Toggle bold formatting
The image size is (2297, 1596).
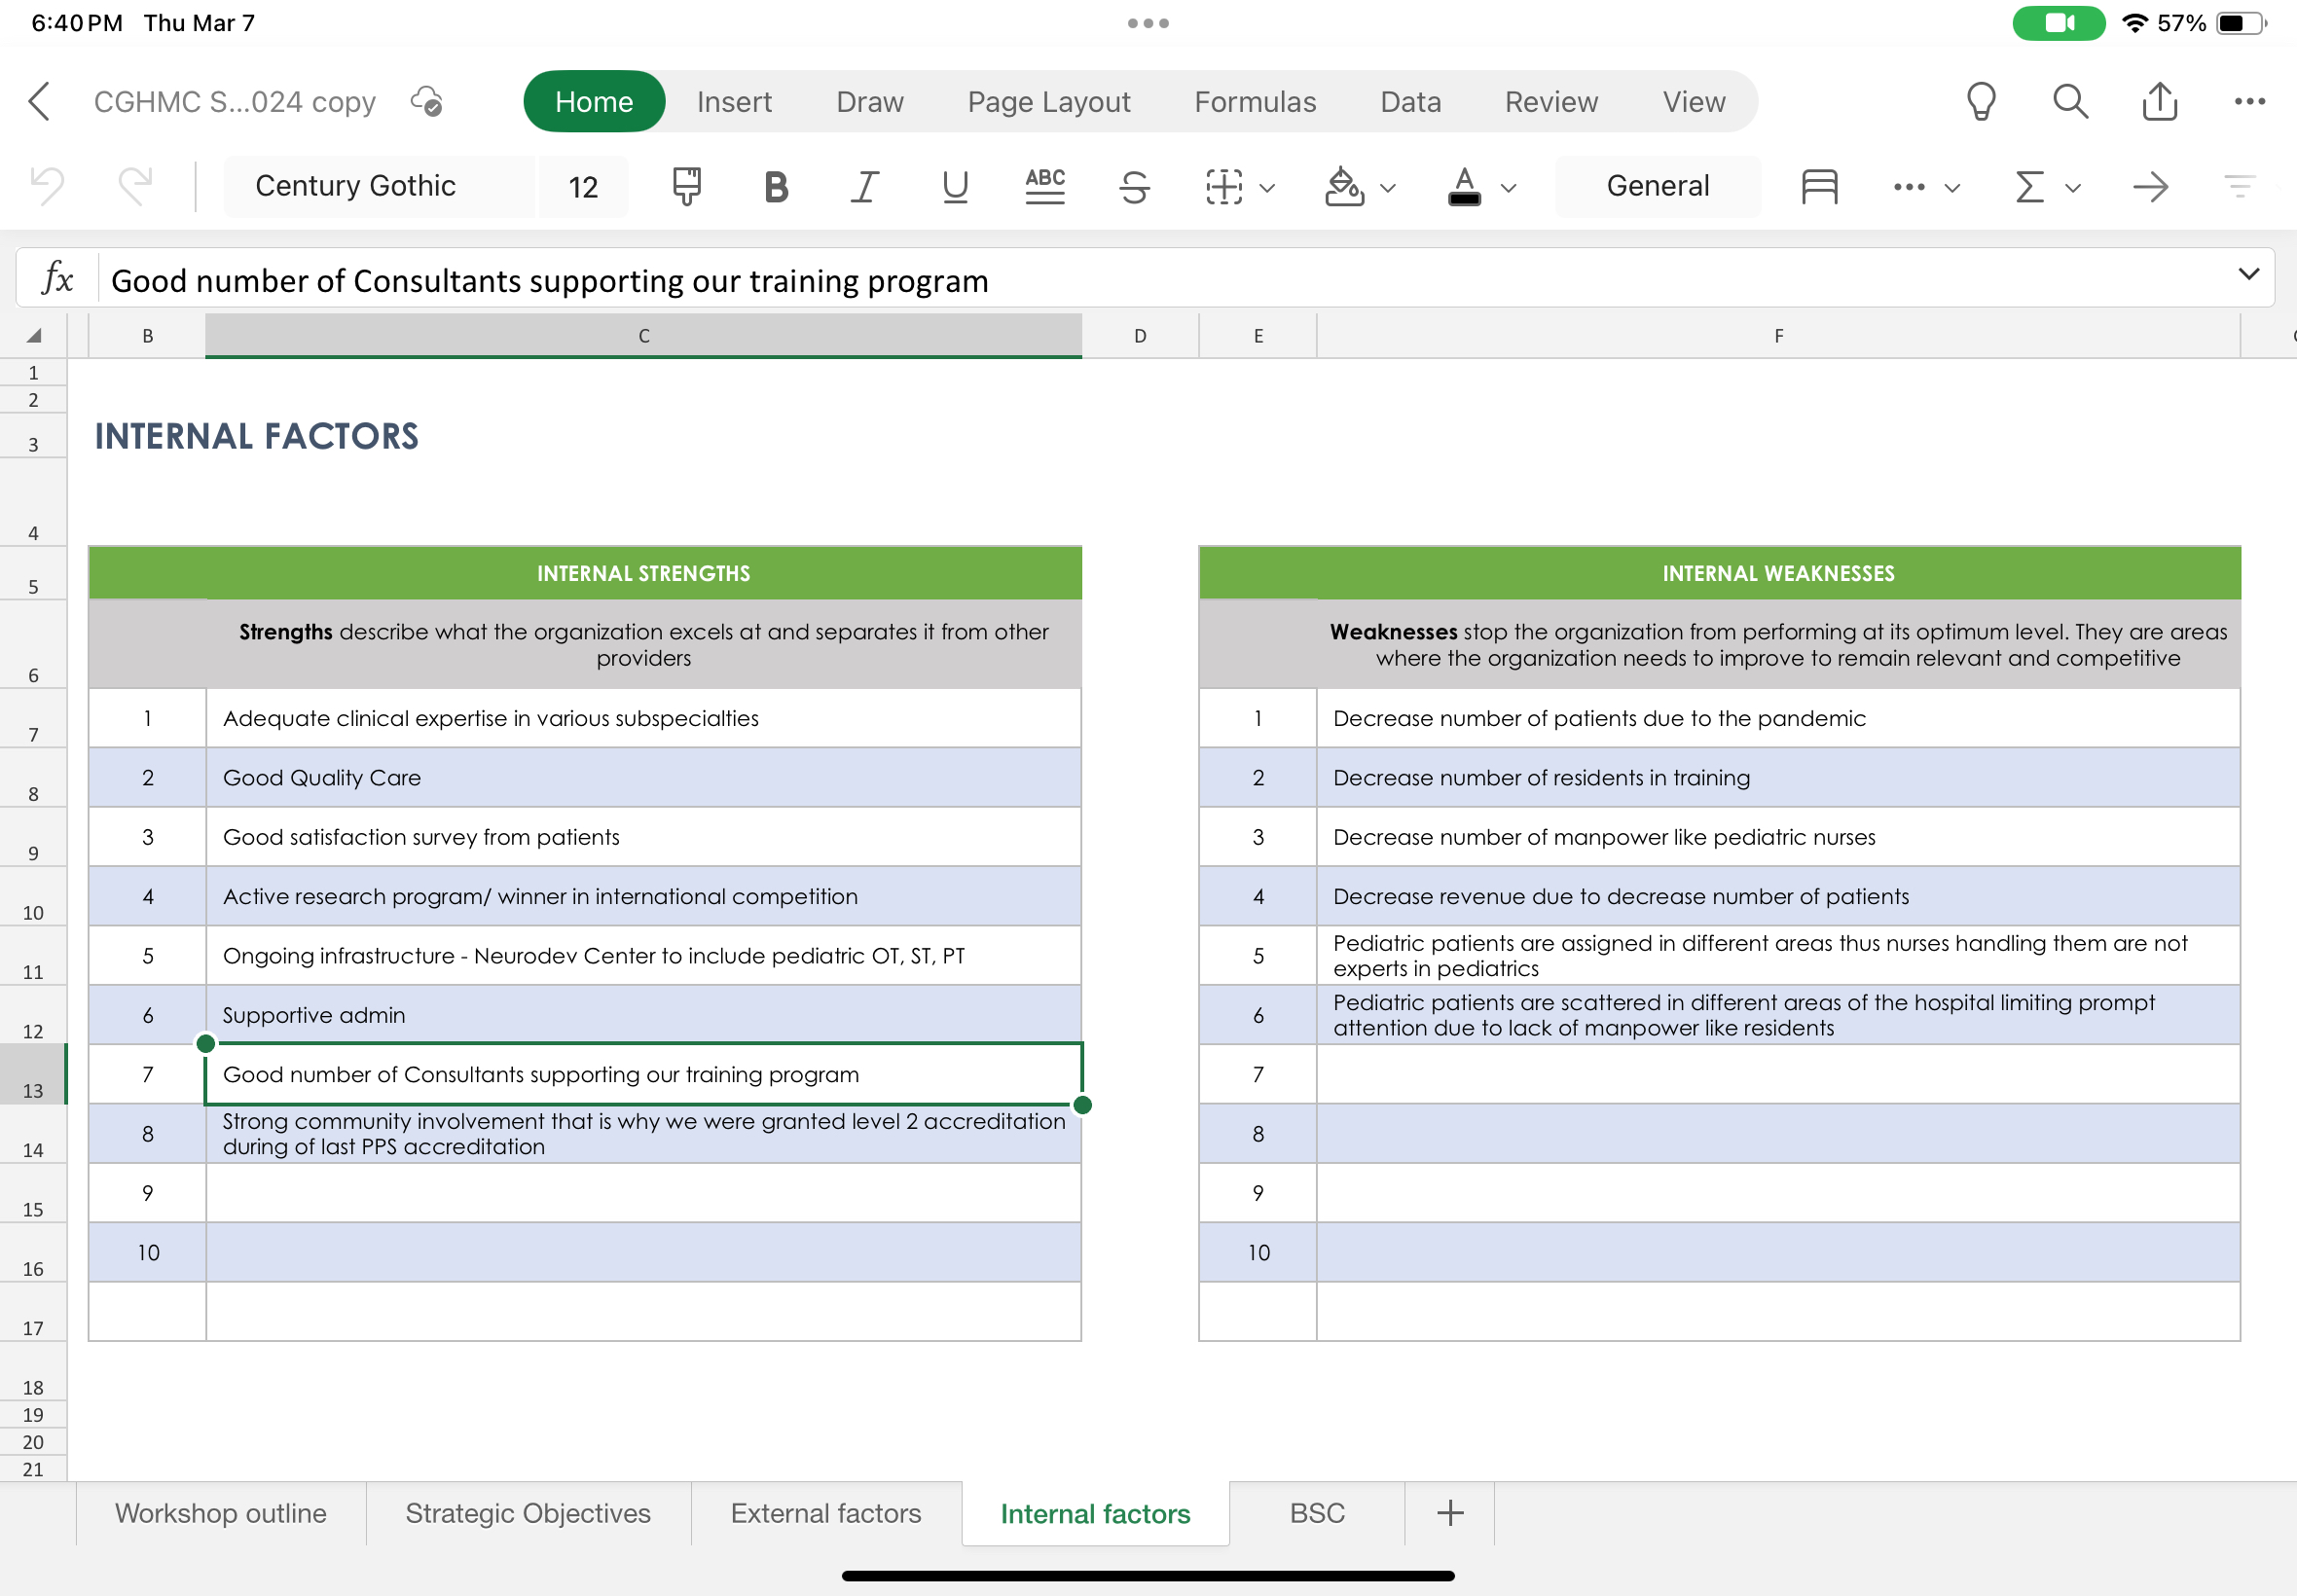click(x=776, y=186)
